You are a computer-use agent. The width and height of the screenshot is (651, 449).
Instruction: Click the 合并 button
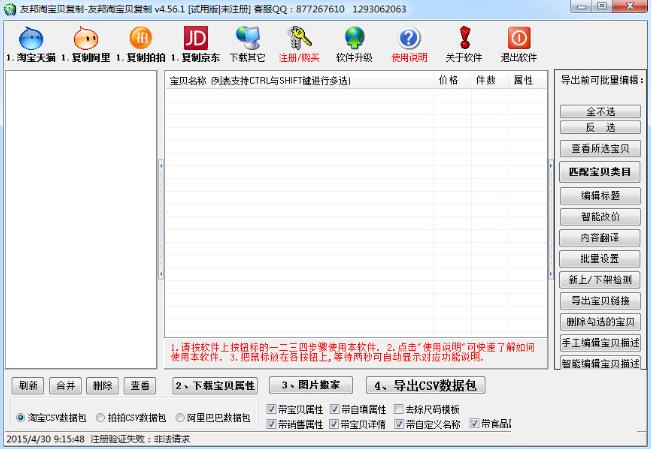(x=66, y=385)
